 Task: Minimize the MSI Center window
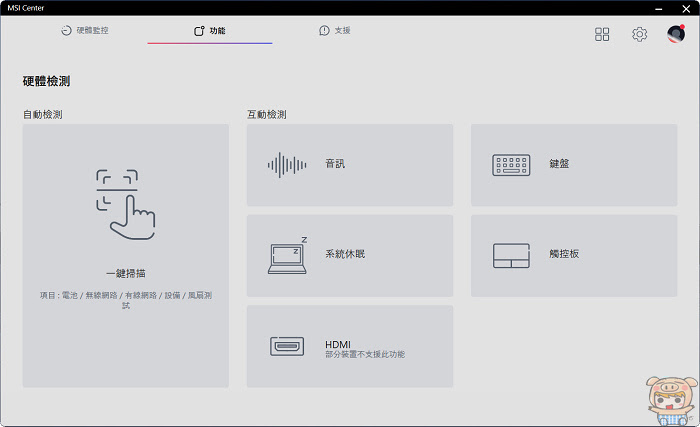658,8
